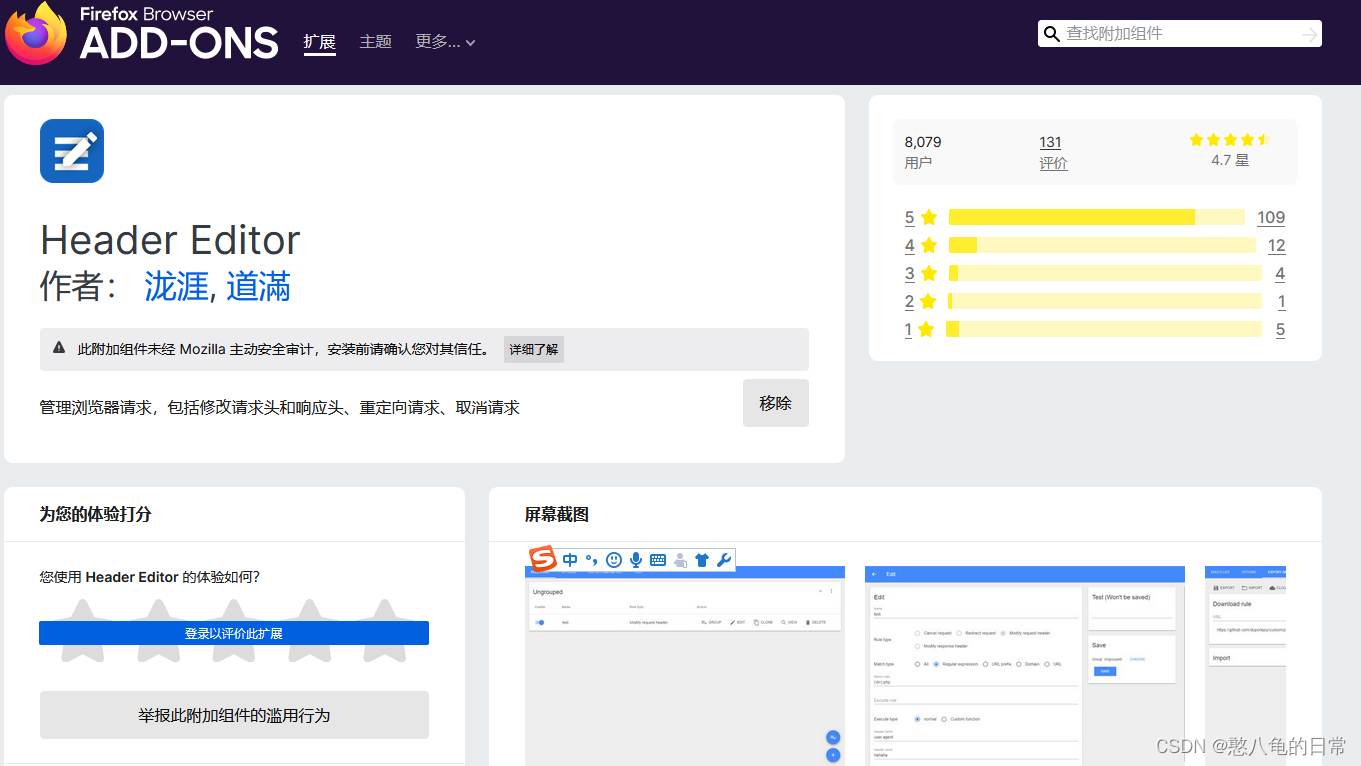Click the star icon in 5-star row
This screenshot has height=766, width=1361.
click(x=929, y=217)
